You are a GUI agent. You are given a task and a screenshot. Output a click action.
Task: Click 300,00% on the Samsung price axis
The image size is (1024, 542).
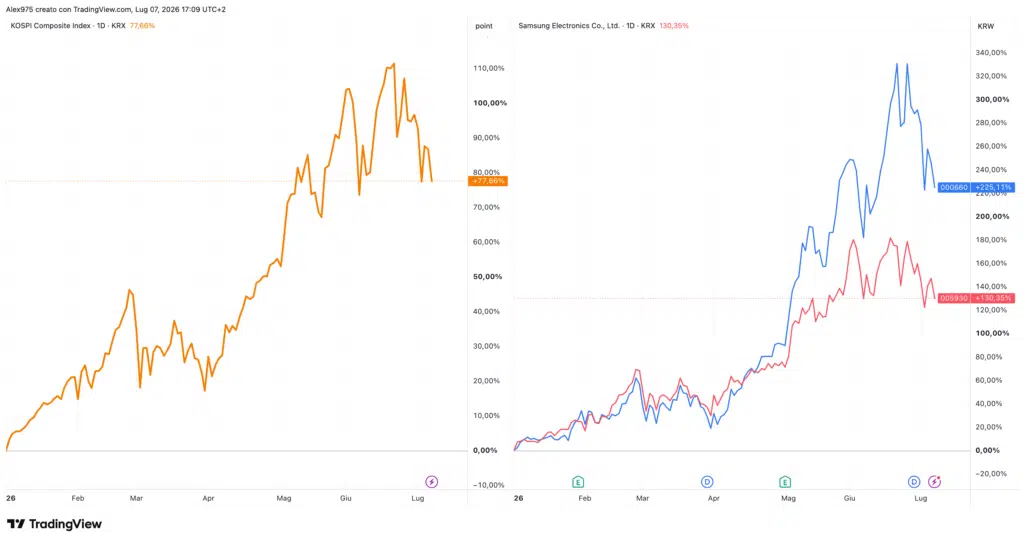coord(992,100)
